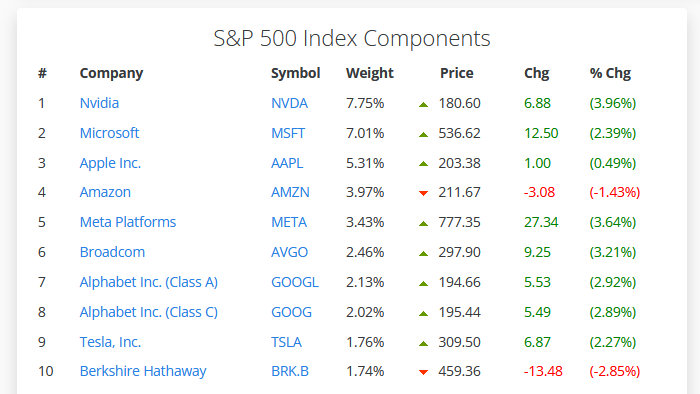This screenshot has height=394, width=700.
Task: Open the NVDA symbol link
Action: (289, 103)
